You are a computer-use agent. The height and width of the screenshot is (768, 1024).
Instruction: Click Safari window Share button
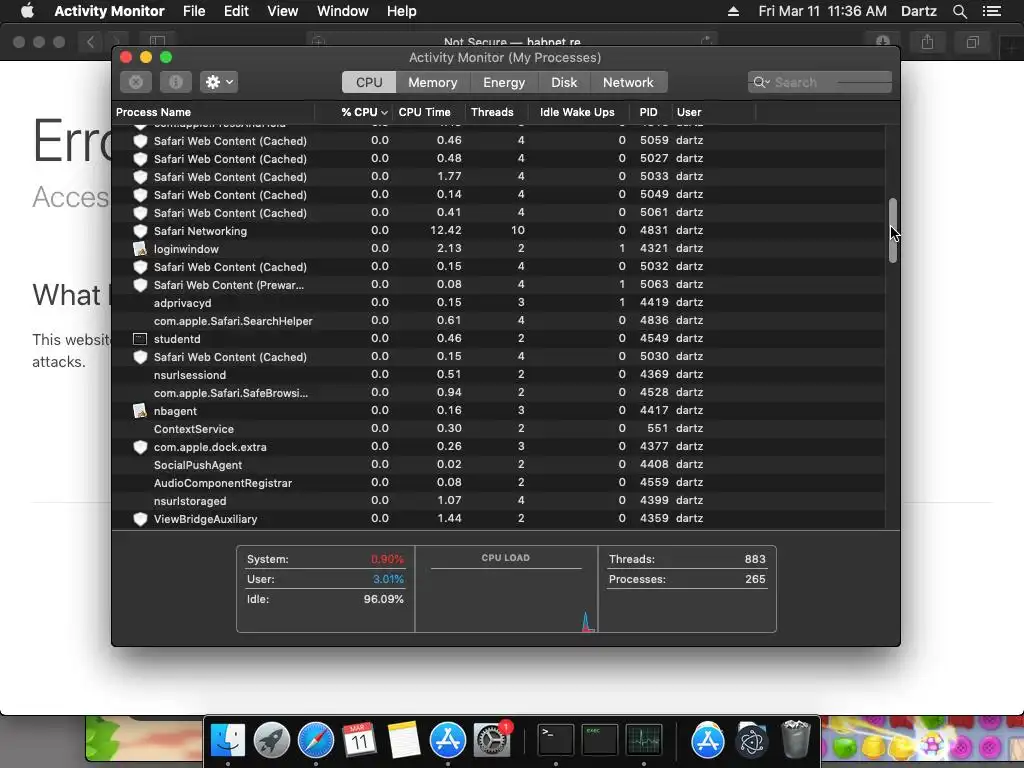click(x=927, y=42)
